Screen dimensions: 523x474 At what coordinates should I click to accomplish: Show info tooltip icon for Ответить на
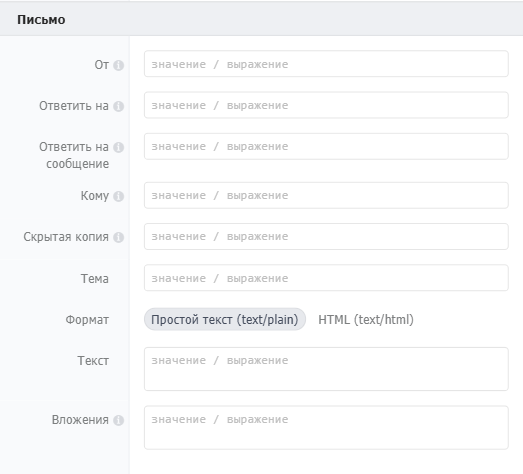tap(118, 106)
